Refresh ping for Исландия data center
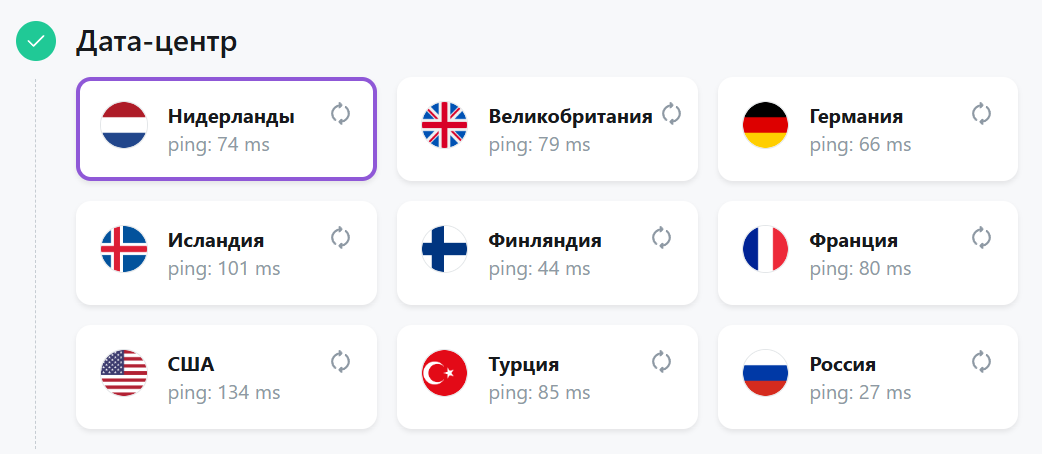The image size is (1042, 454). click(x=340, y=237)
